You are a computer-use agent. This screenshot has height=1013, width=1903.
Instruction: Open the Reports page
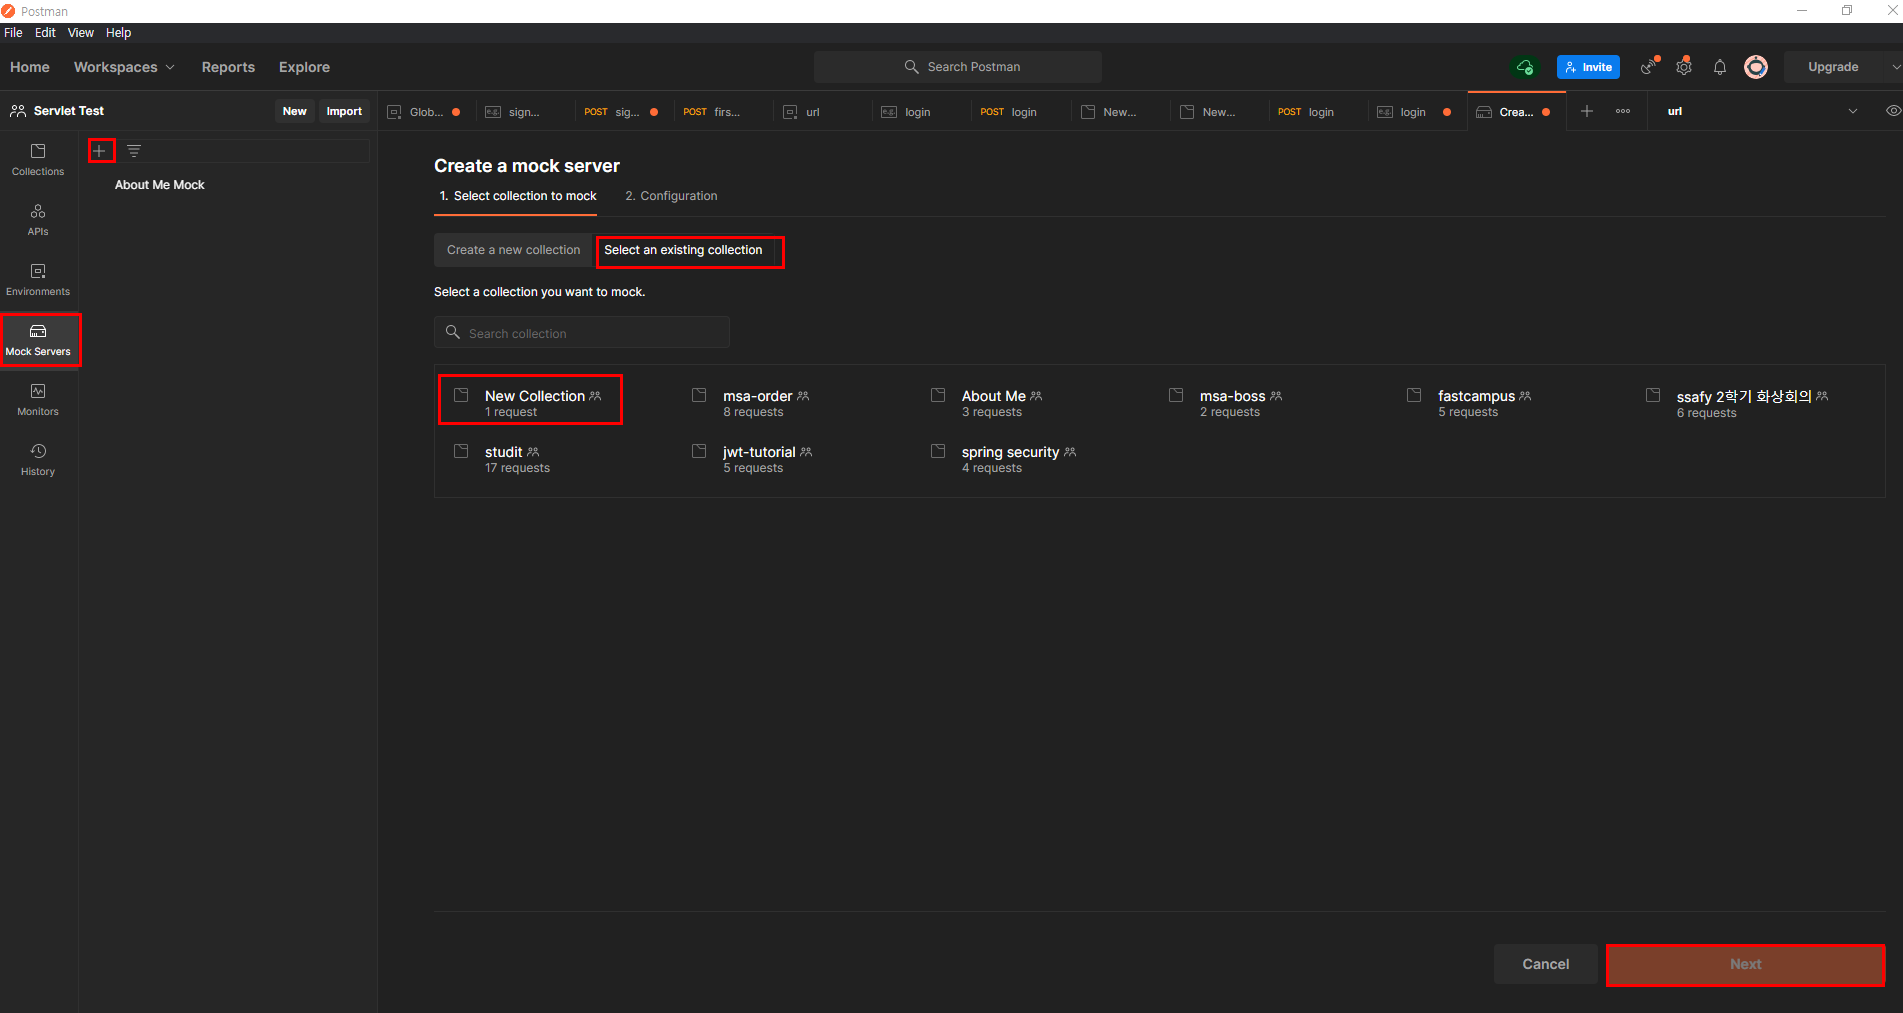pos(228,67)
